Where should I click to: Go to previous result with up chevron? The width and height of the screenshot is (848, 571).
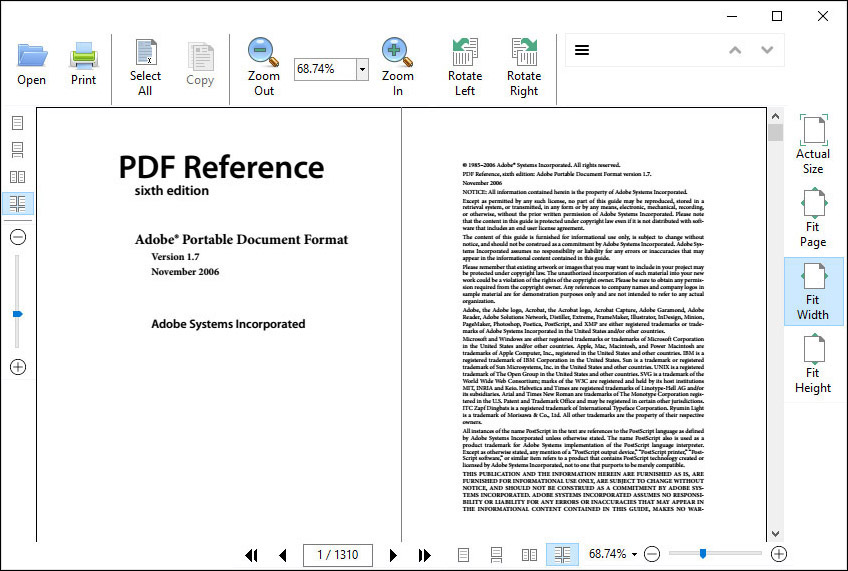735,50
